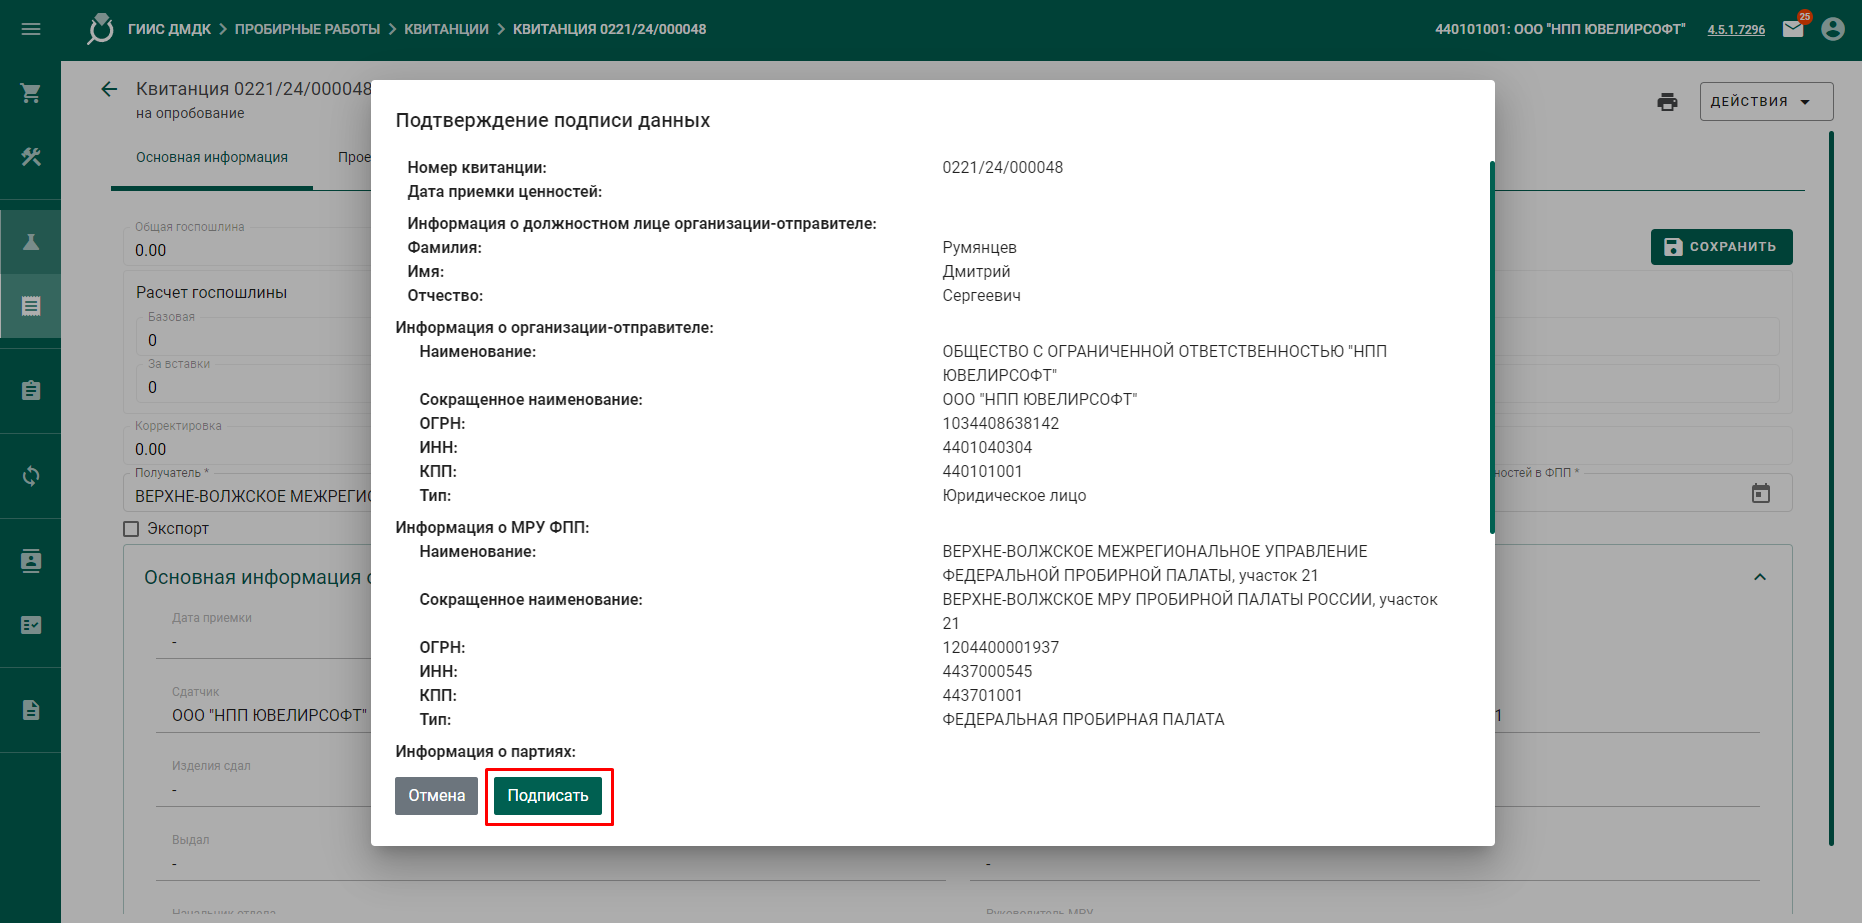Print the receipt with printer icon
The image size is (1862, 923).
(x=1667, y=102)
